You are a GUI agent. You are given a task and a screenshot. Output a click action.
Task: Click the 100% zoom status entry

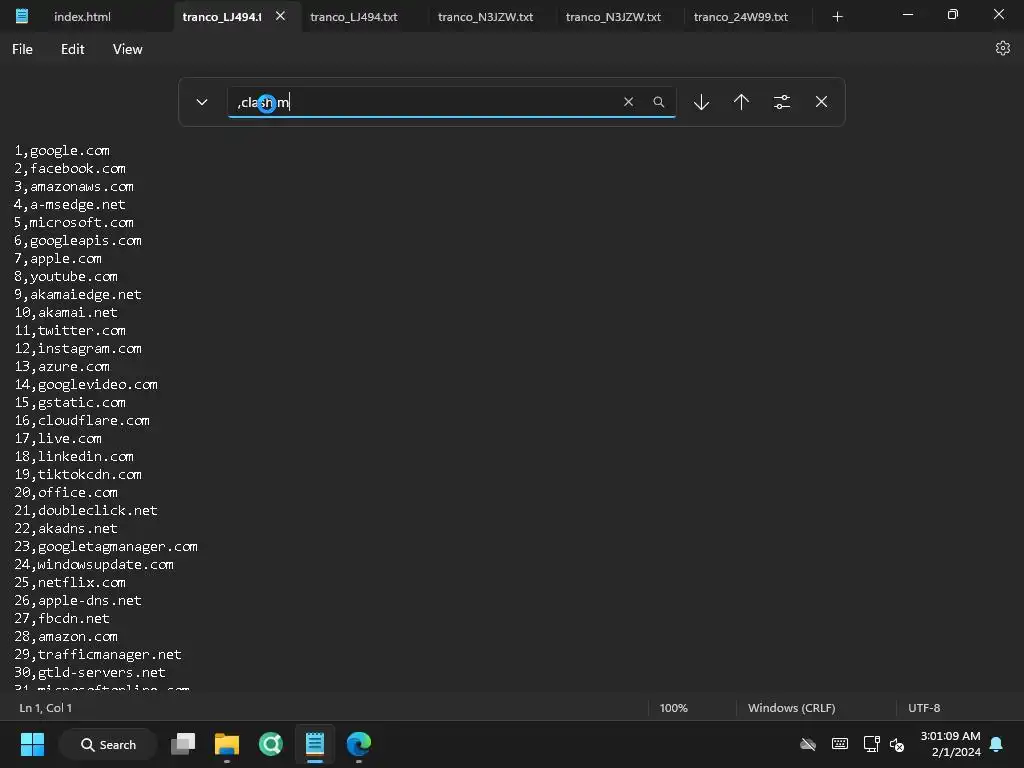(673, 708)
